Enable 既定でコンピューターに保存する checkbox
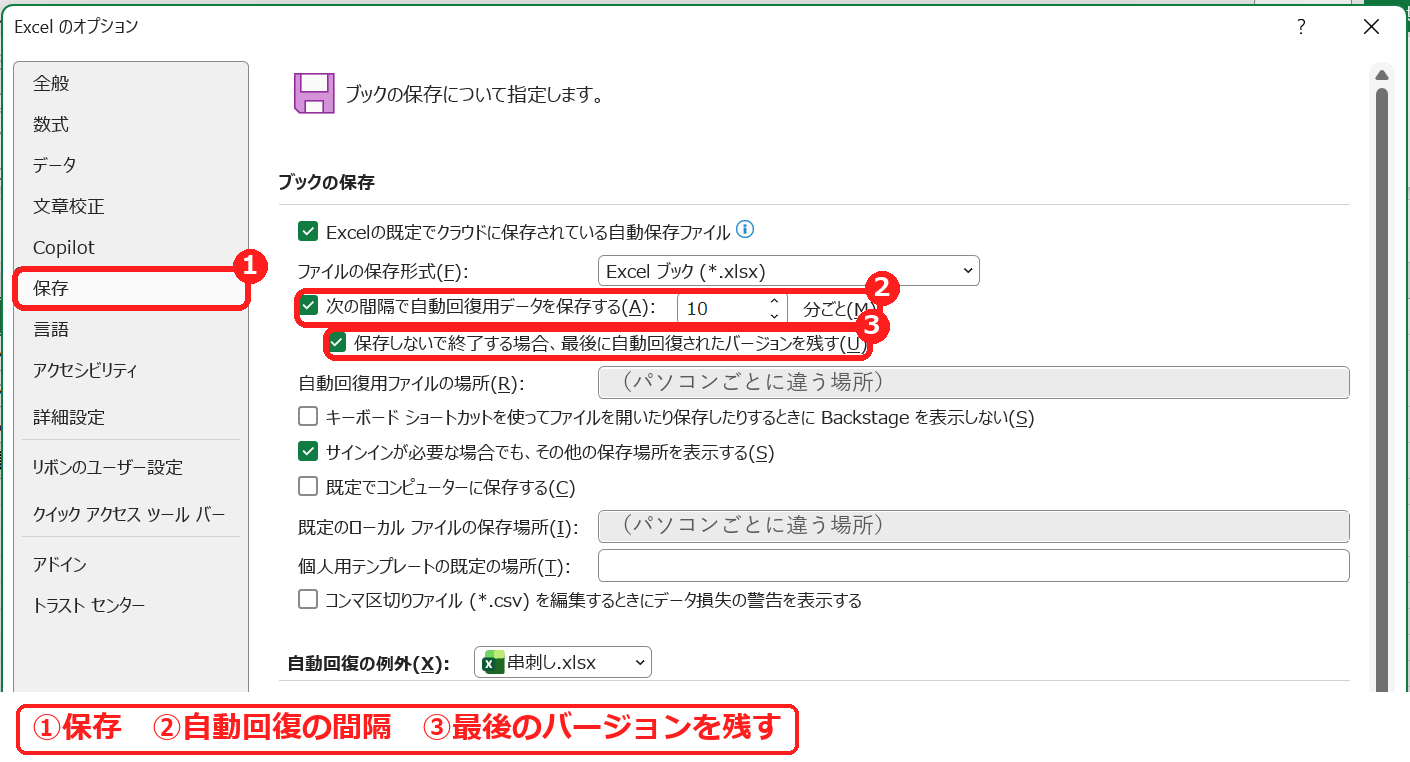The height and width of the screenshot is (762, 1410). [x=308, y=487]
